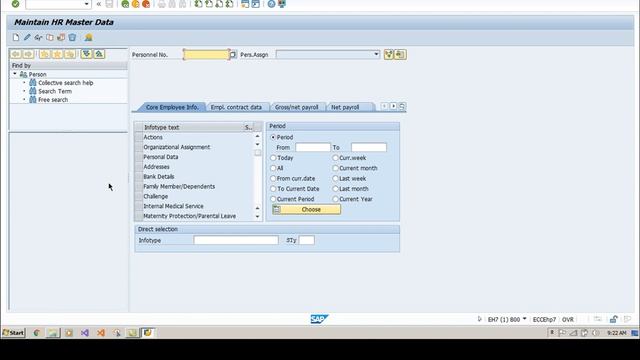Select Free search in Find by tree
This screenshot has width=640, height=360.
click(x=53, y=100)
